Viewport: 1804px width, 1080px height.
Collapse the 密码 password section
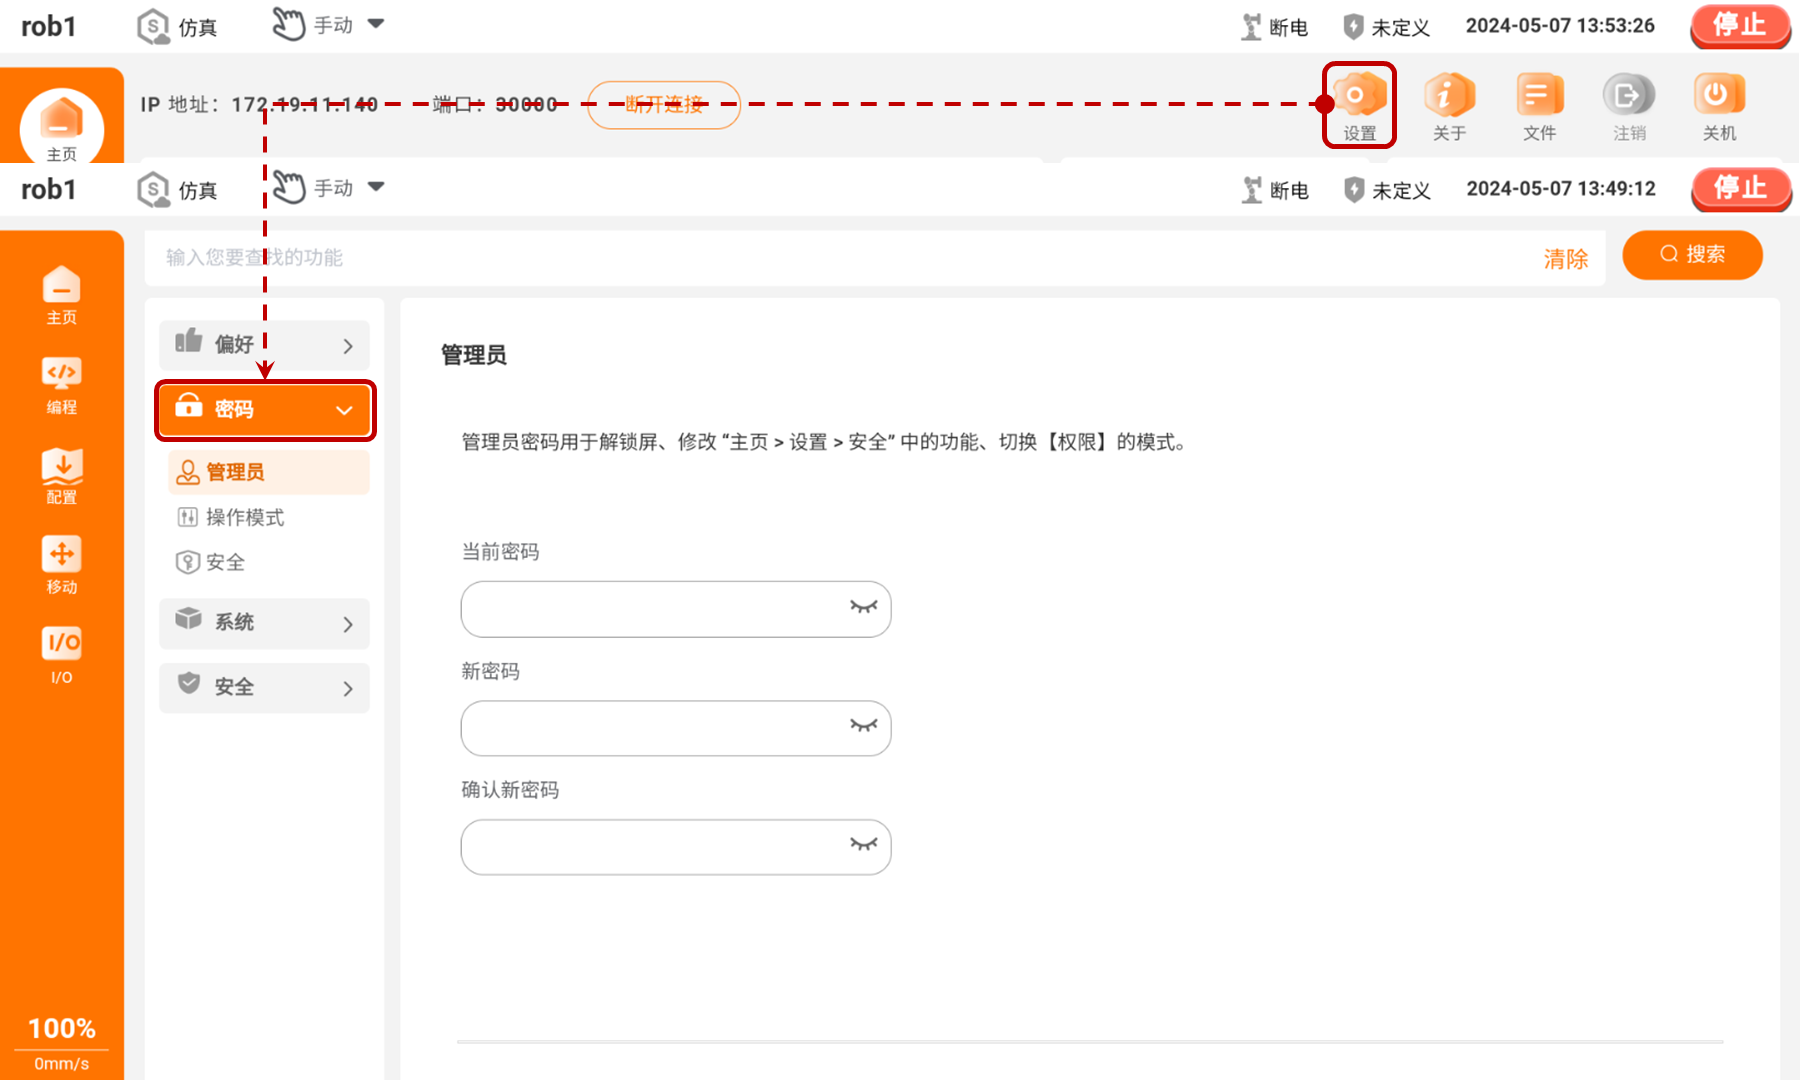coord(265,410)
